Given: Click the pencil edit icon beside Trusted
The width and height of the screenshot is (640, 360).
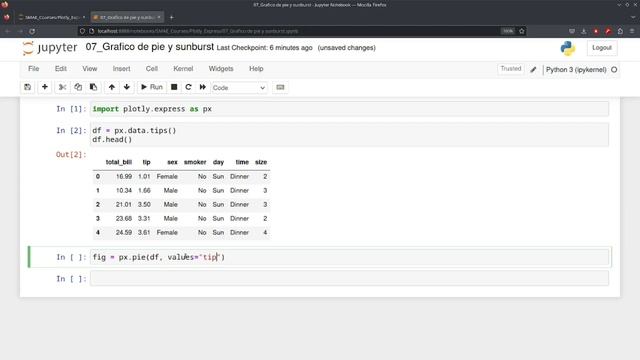Looking at the screenshot, I should [533, 70].
